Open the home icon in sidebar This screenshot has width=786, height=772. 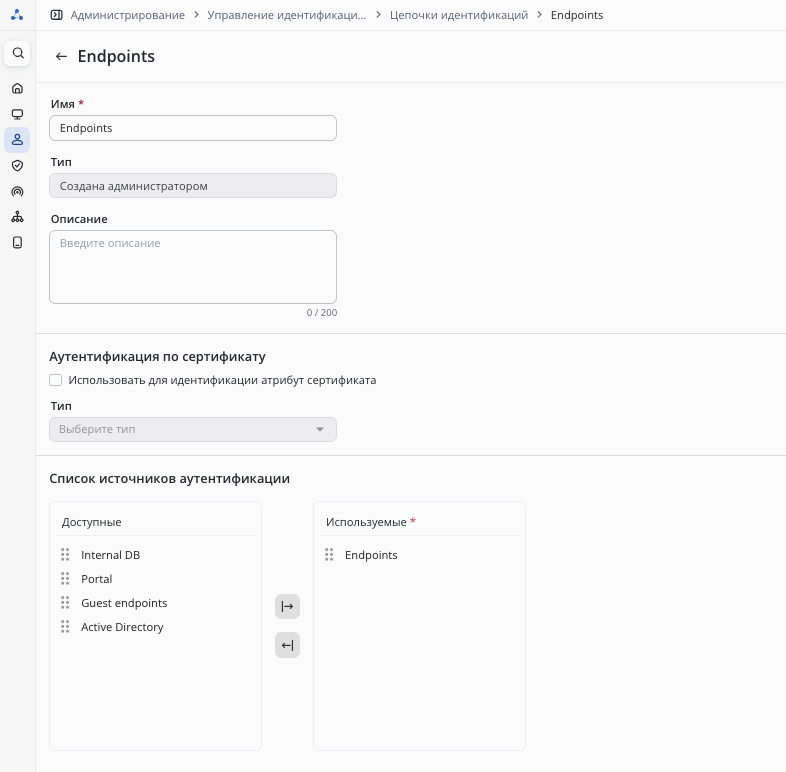17,88
